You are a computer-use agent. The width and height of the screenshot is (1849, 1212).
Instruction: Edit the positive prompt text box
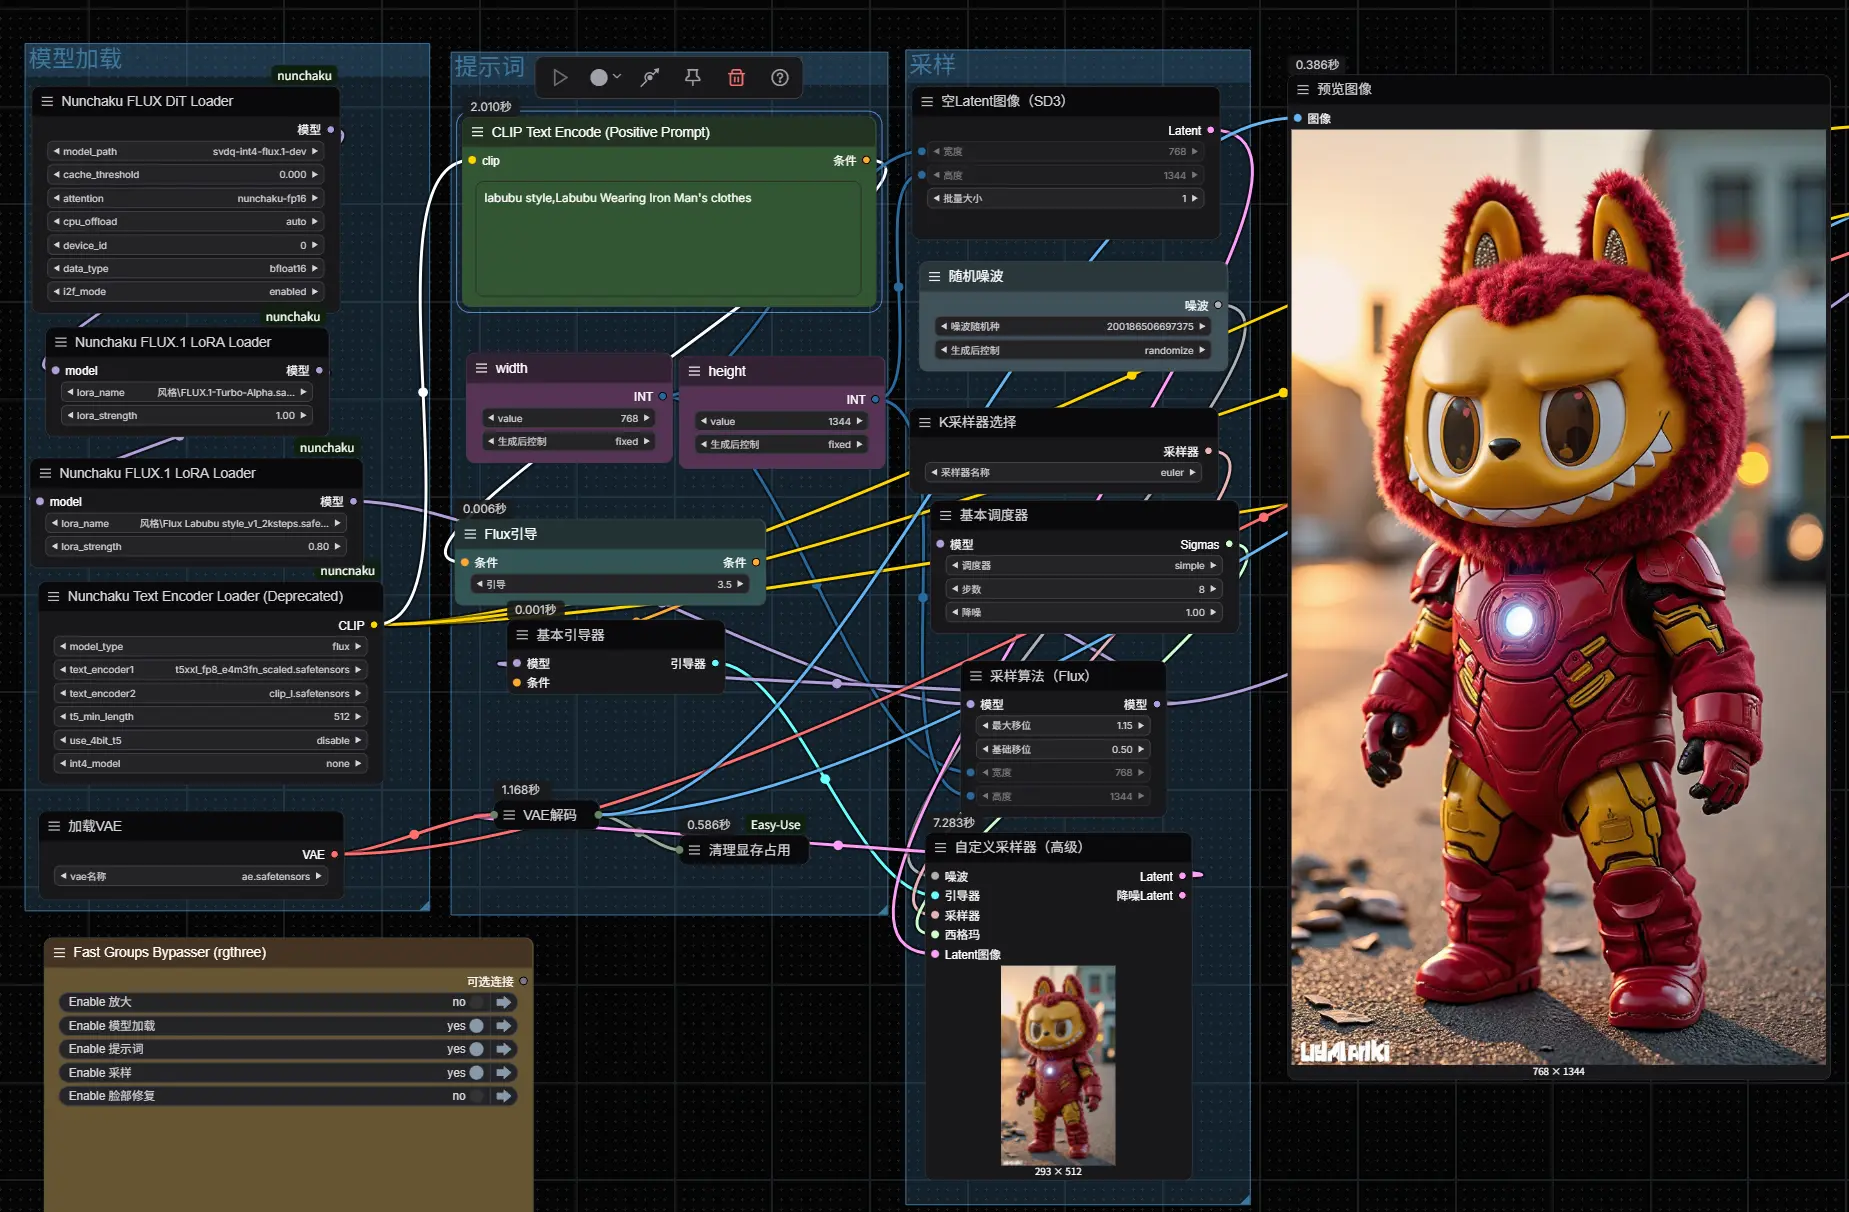[x=670, y=239]
